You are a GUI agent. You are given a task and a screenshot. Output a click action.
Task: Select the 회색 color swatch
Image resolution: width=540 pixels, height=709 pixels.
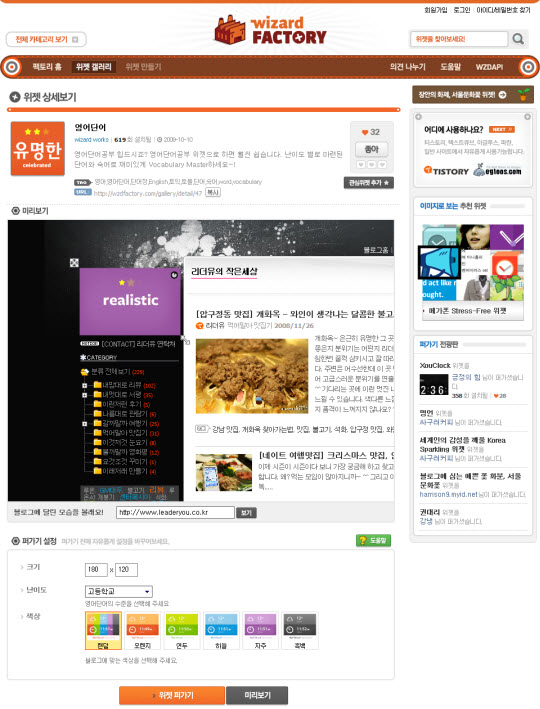pyautogui.click(x=300, y=631)
